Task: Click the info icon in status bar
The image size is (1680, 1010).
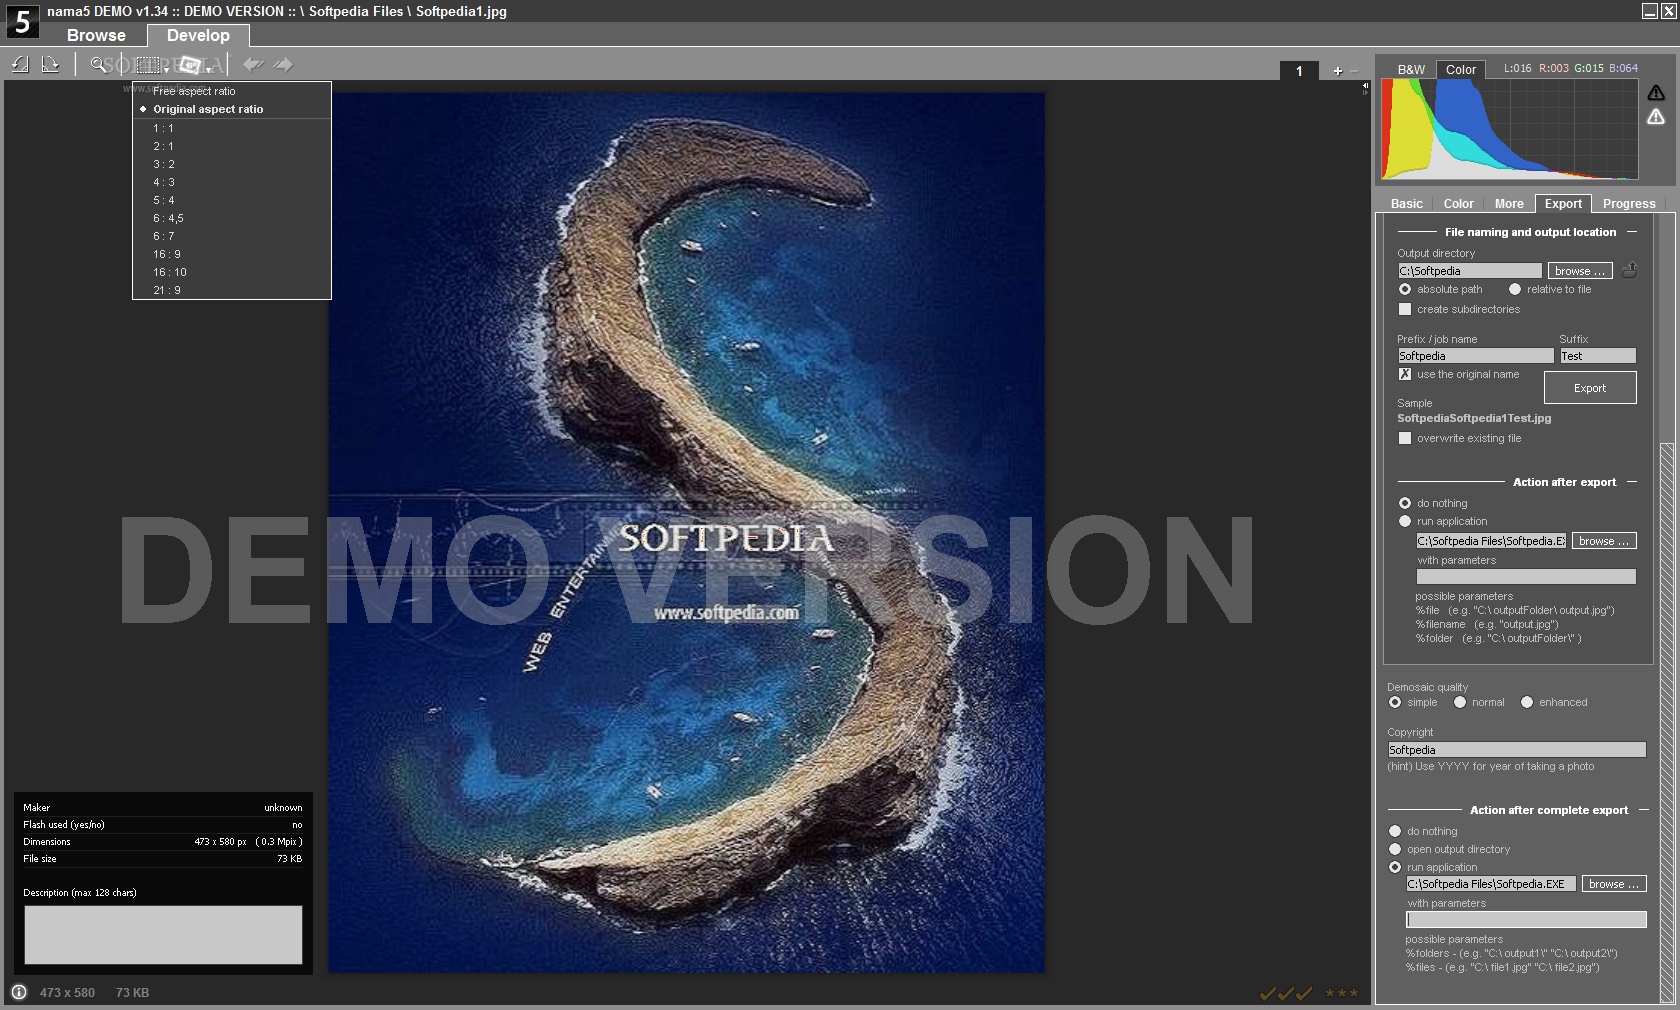Action: pos(19,992)
